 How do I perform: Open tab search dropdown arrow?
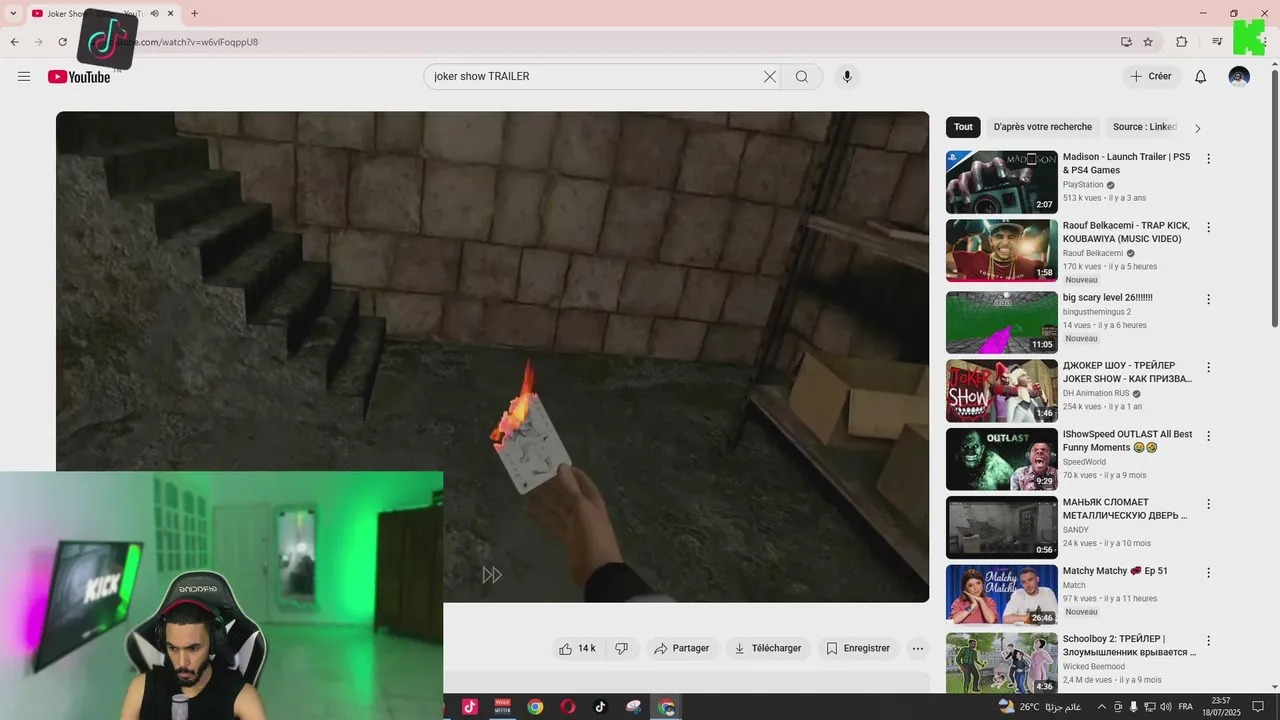[x=13, y=13]
